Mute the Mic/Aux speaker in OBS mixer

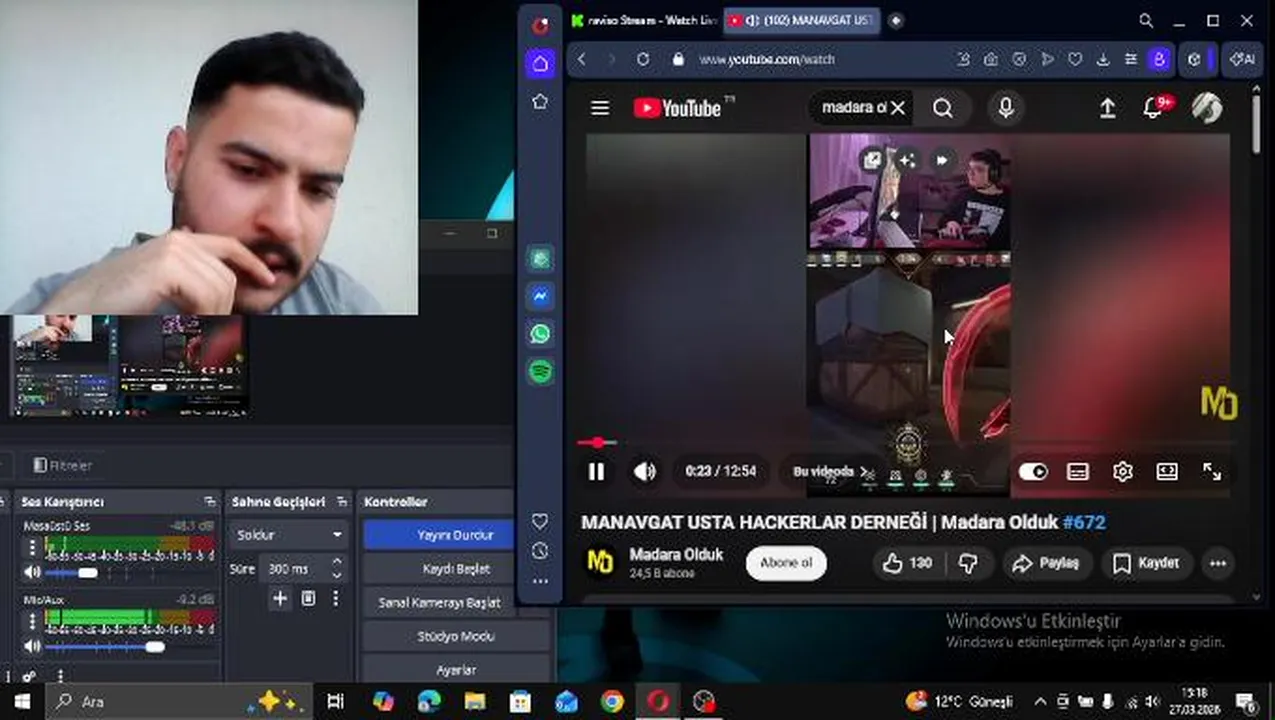coord(33,647)
